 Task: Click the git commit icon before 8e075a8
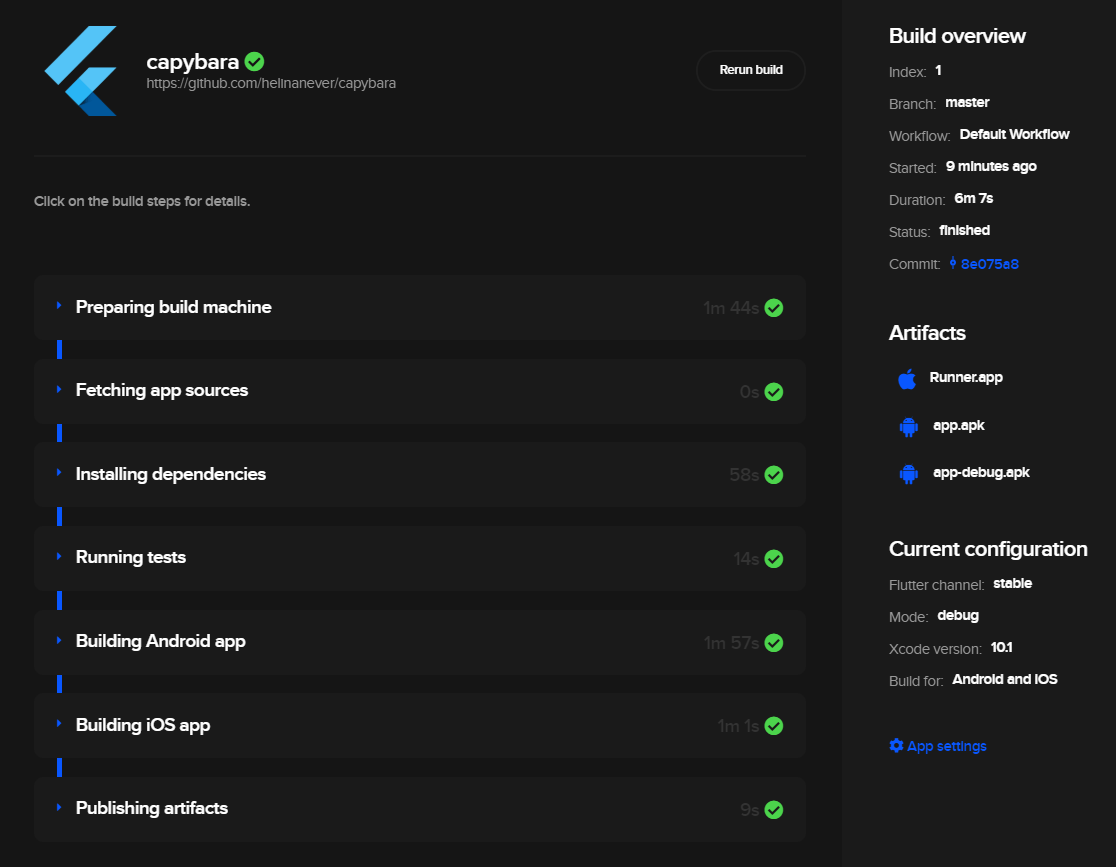(952, 263)
